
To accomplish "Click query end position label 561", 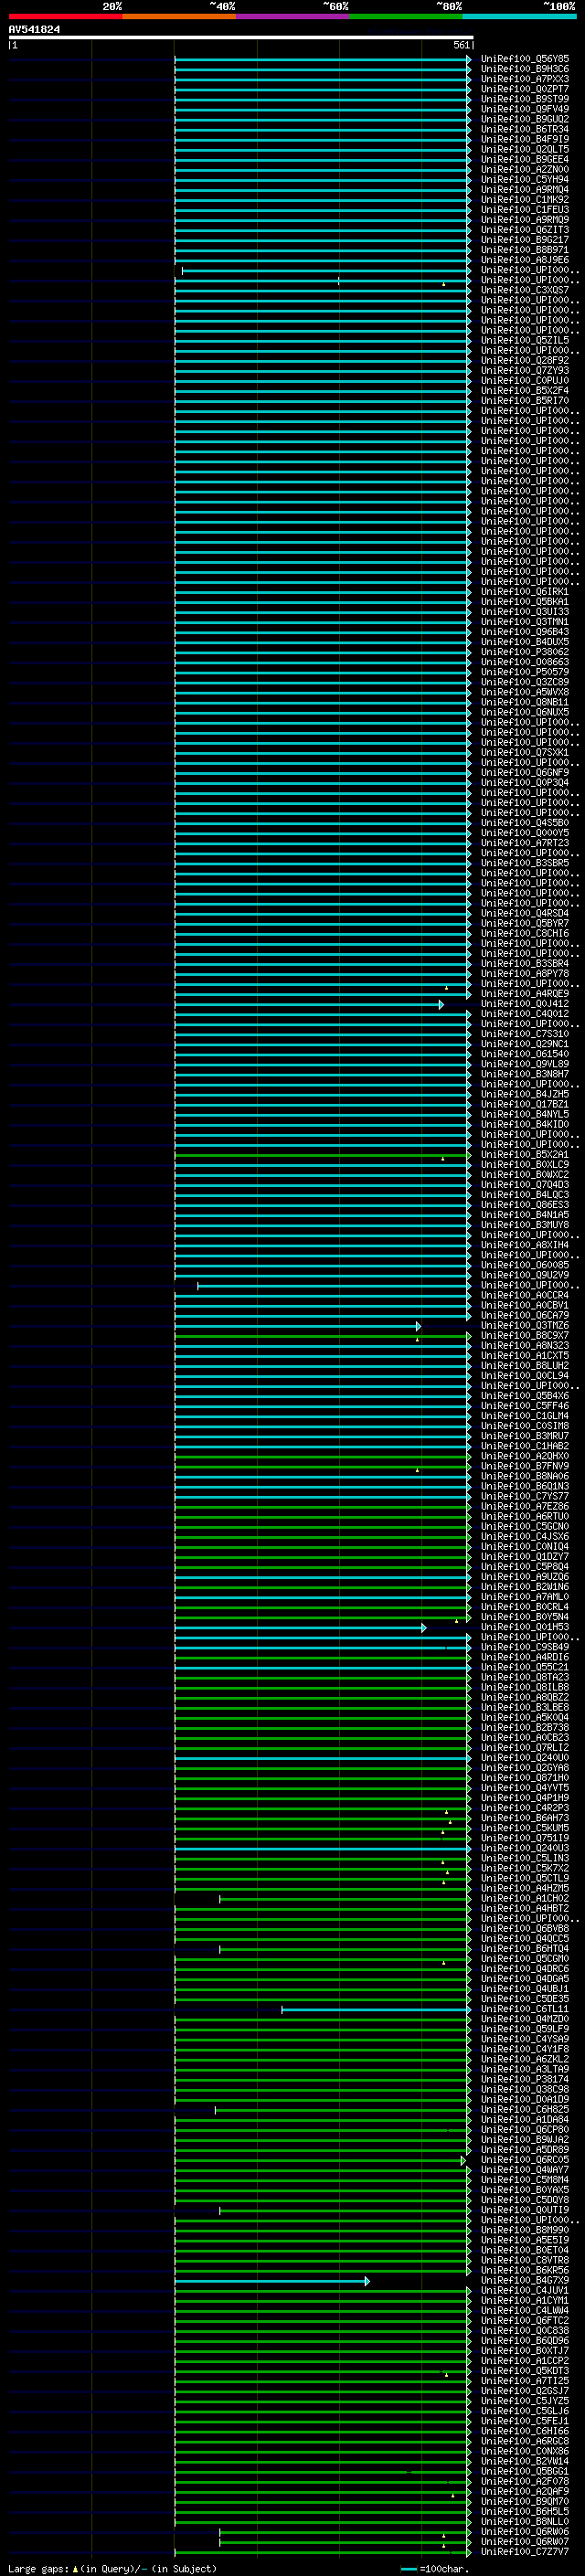I will [461, 45].
